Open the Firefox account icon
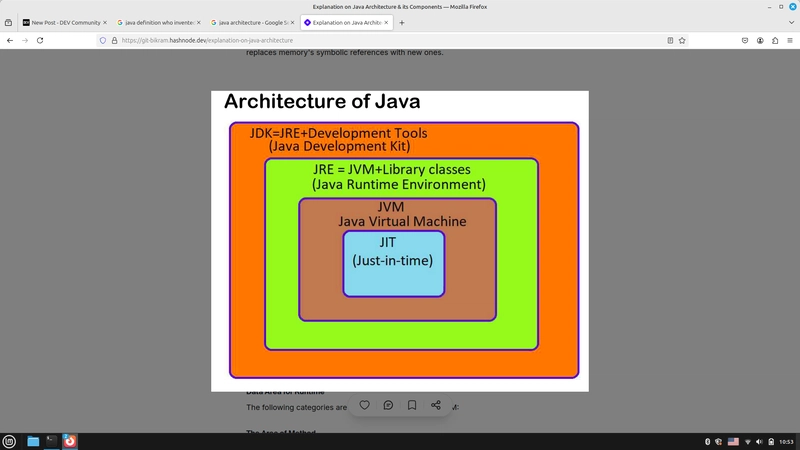The width and height of the screenshot is (800, 450). click(x=760, y=40)
